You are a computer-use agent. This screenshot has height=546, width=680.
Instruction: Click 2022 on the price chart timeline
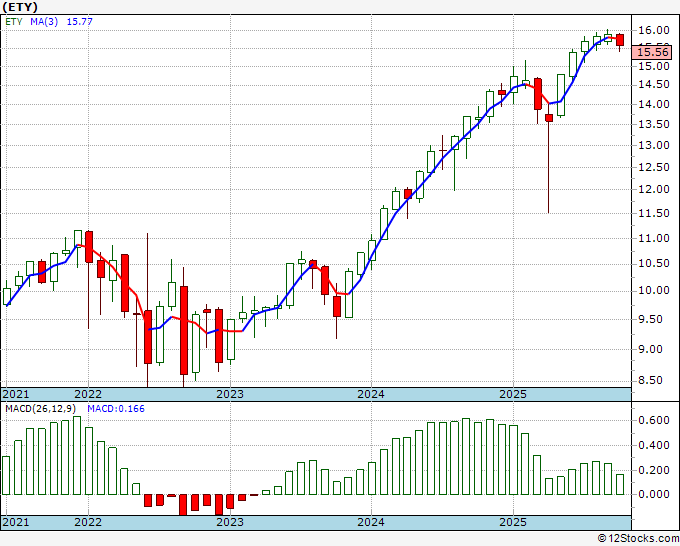(88, 394)
